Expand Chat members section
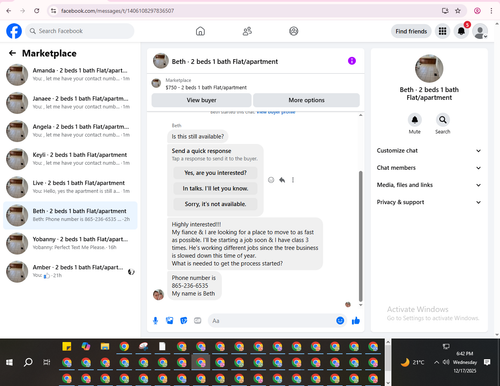 pyautogui.click(x=429, y=168)
